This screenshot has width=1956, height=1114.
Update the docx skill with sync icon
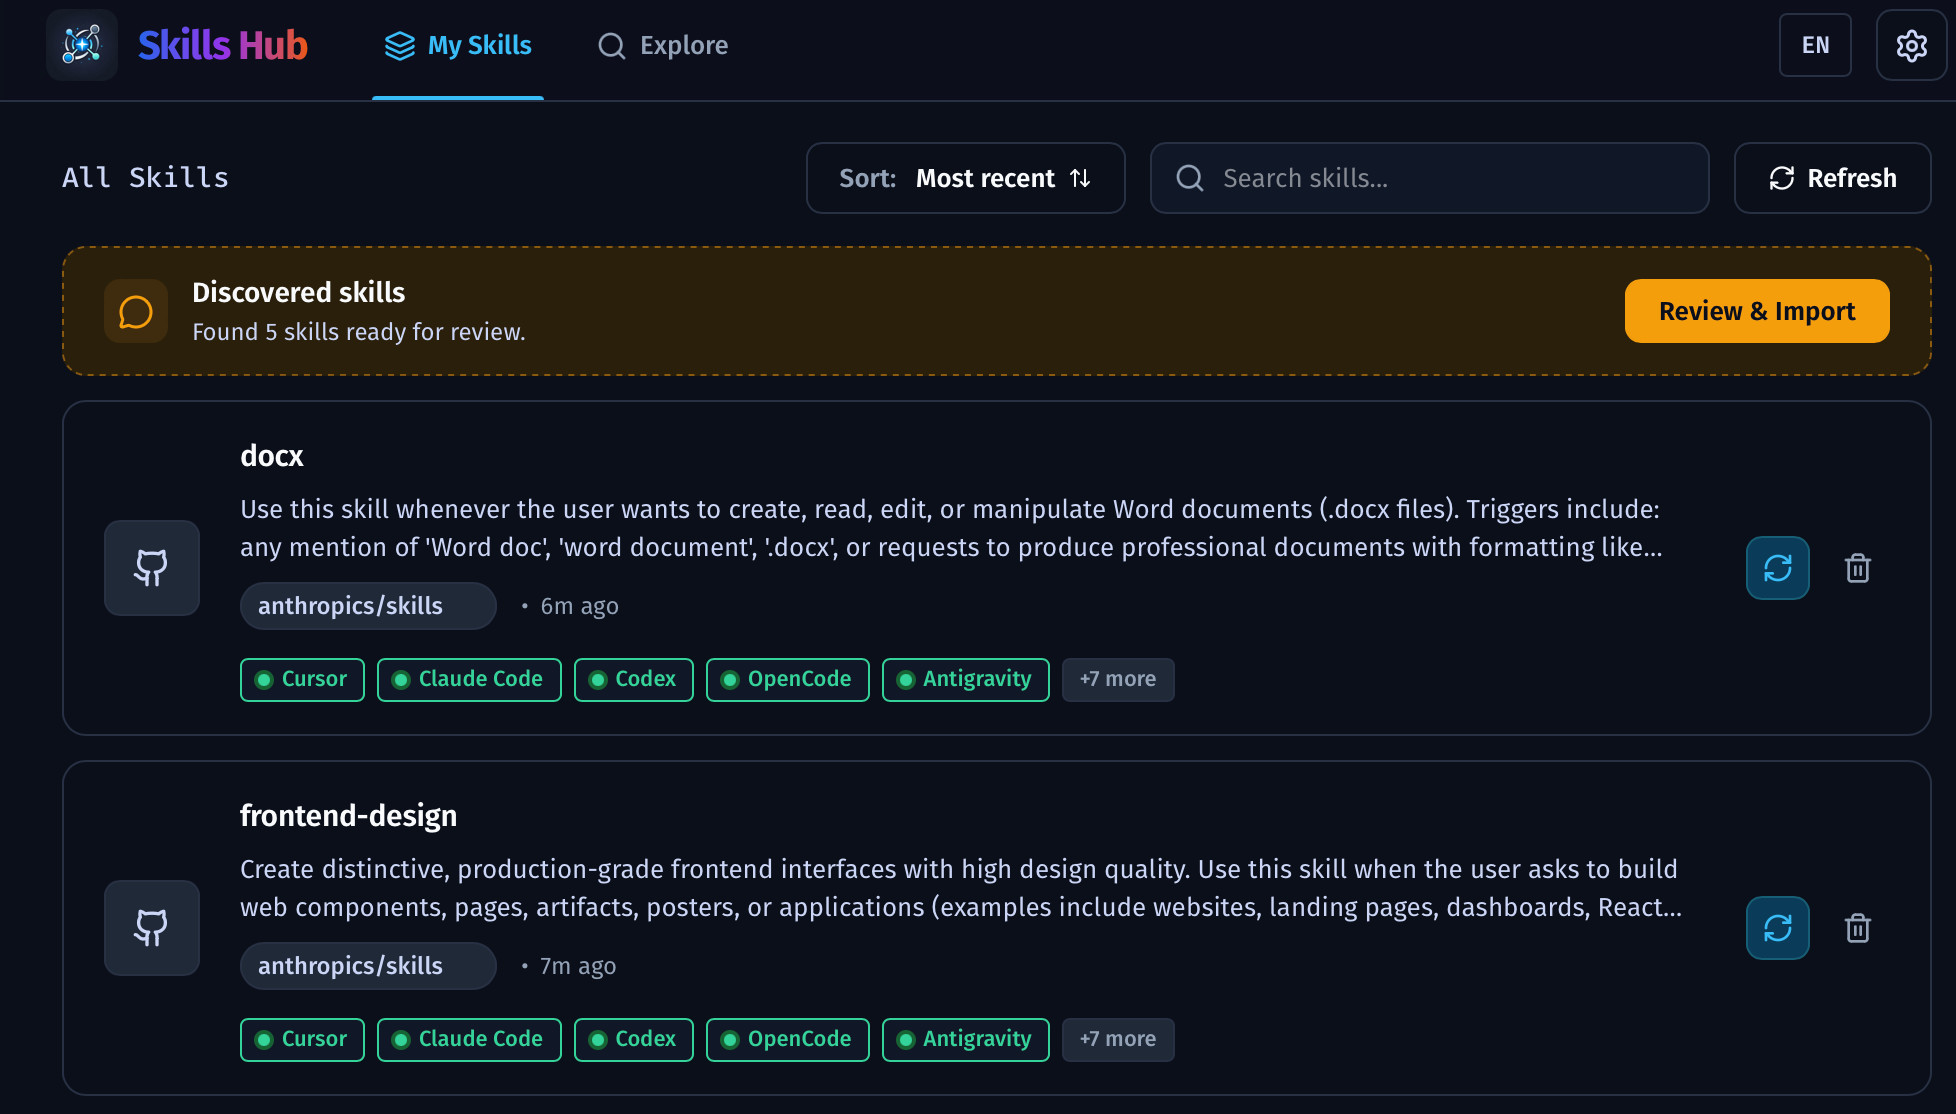click(1777, 568)
